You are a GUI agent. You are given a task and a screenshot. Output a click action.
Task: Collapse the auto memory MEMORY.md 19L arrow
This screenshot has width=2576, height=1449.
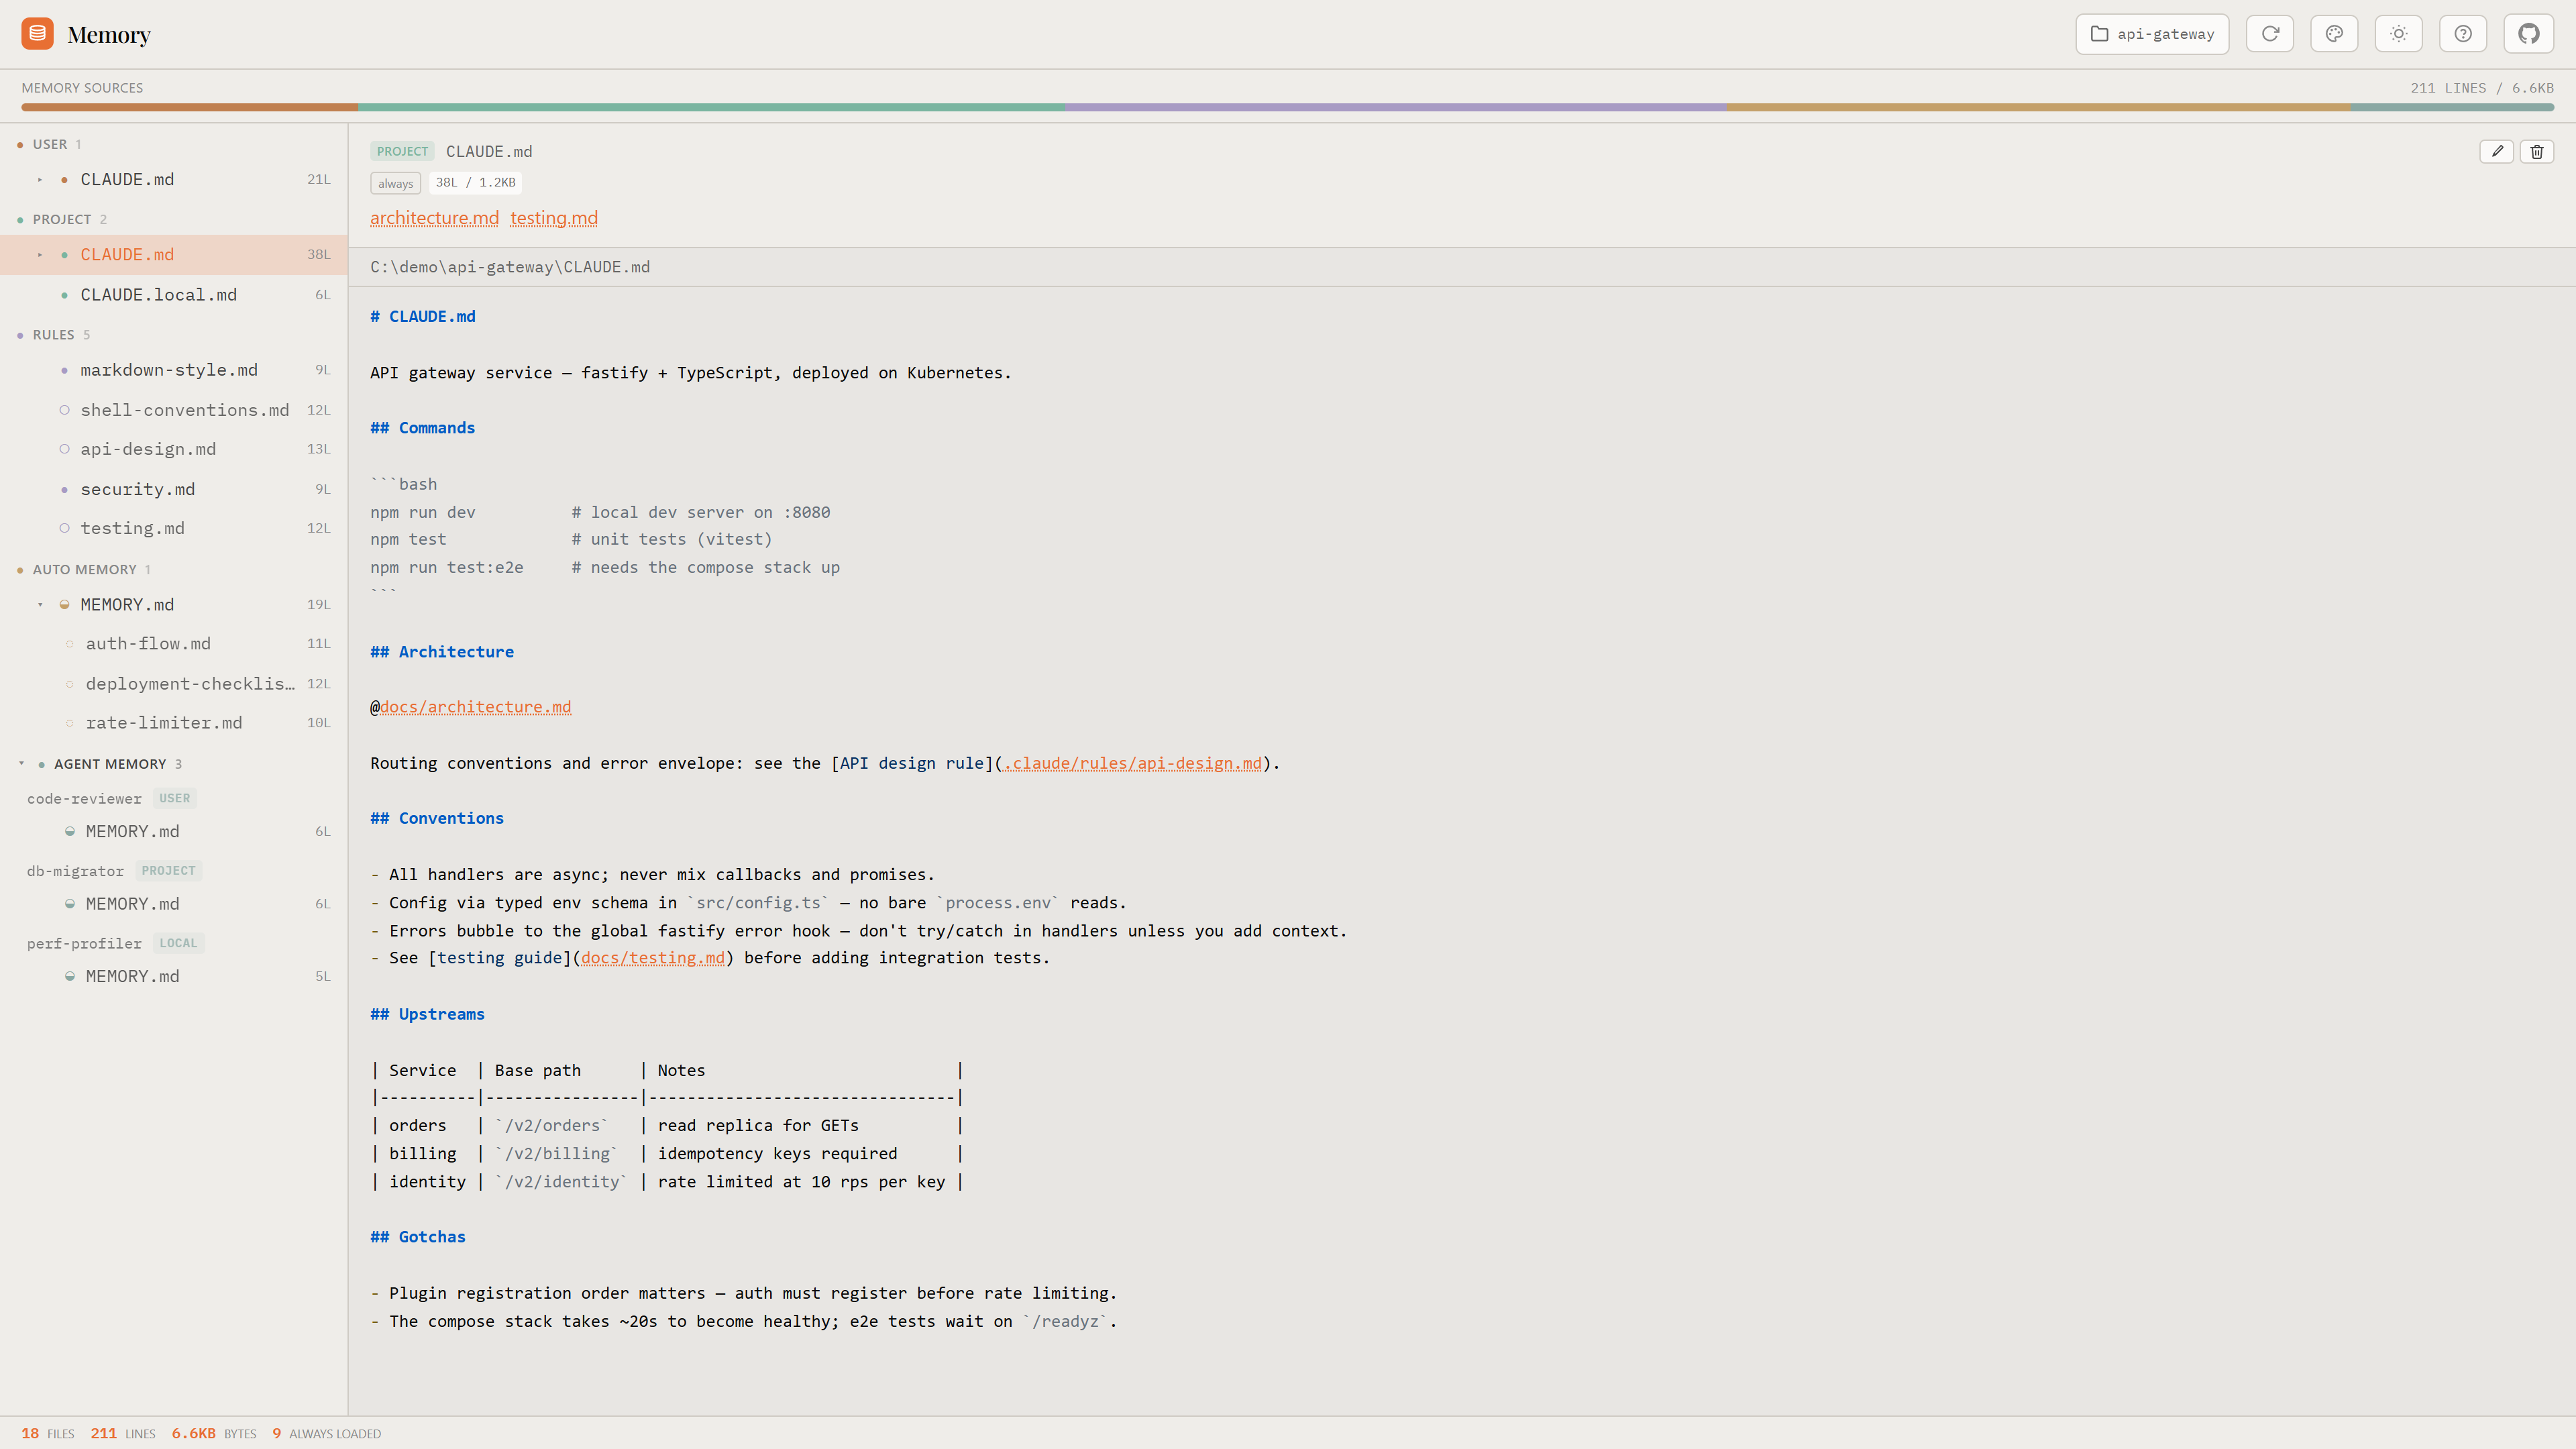[40, 605]
